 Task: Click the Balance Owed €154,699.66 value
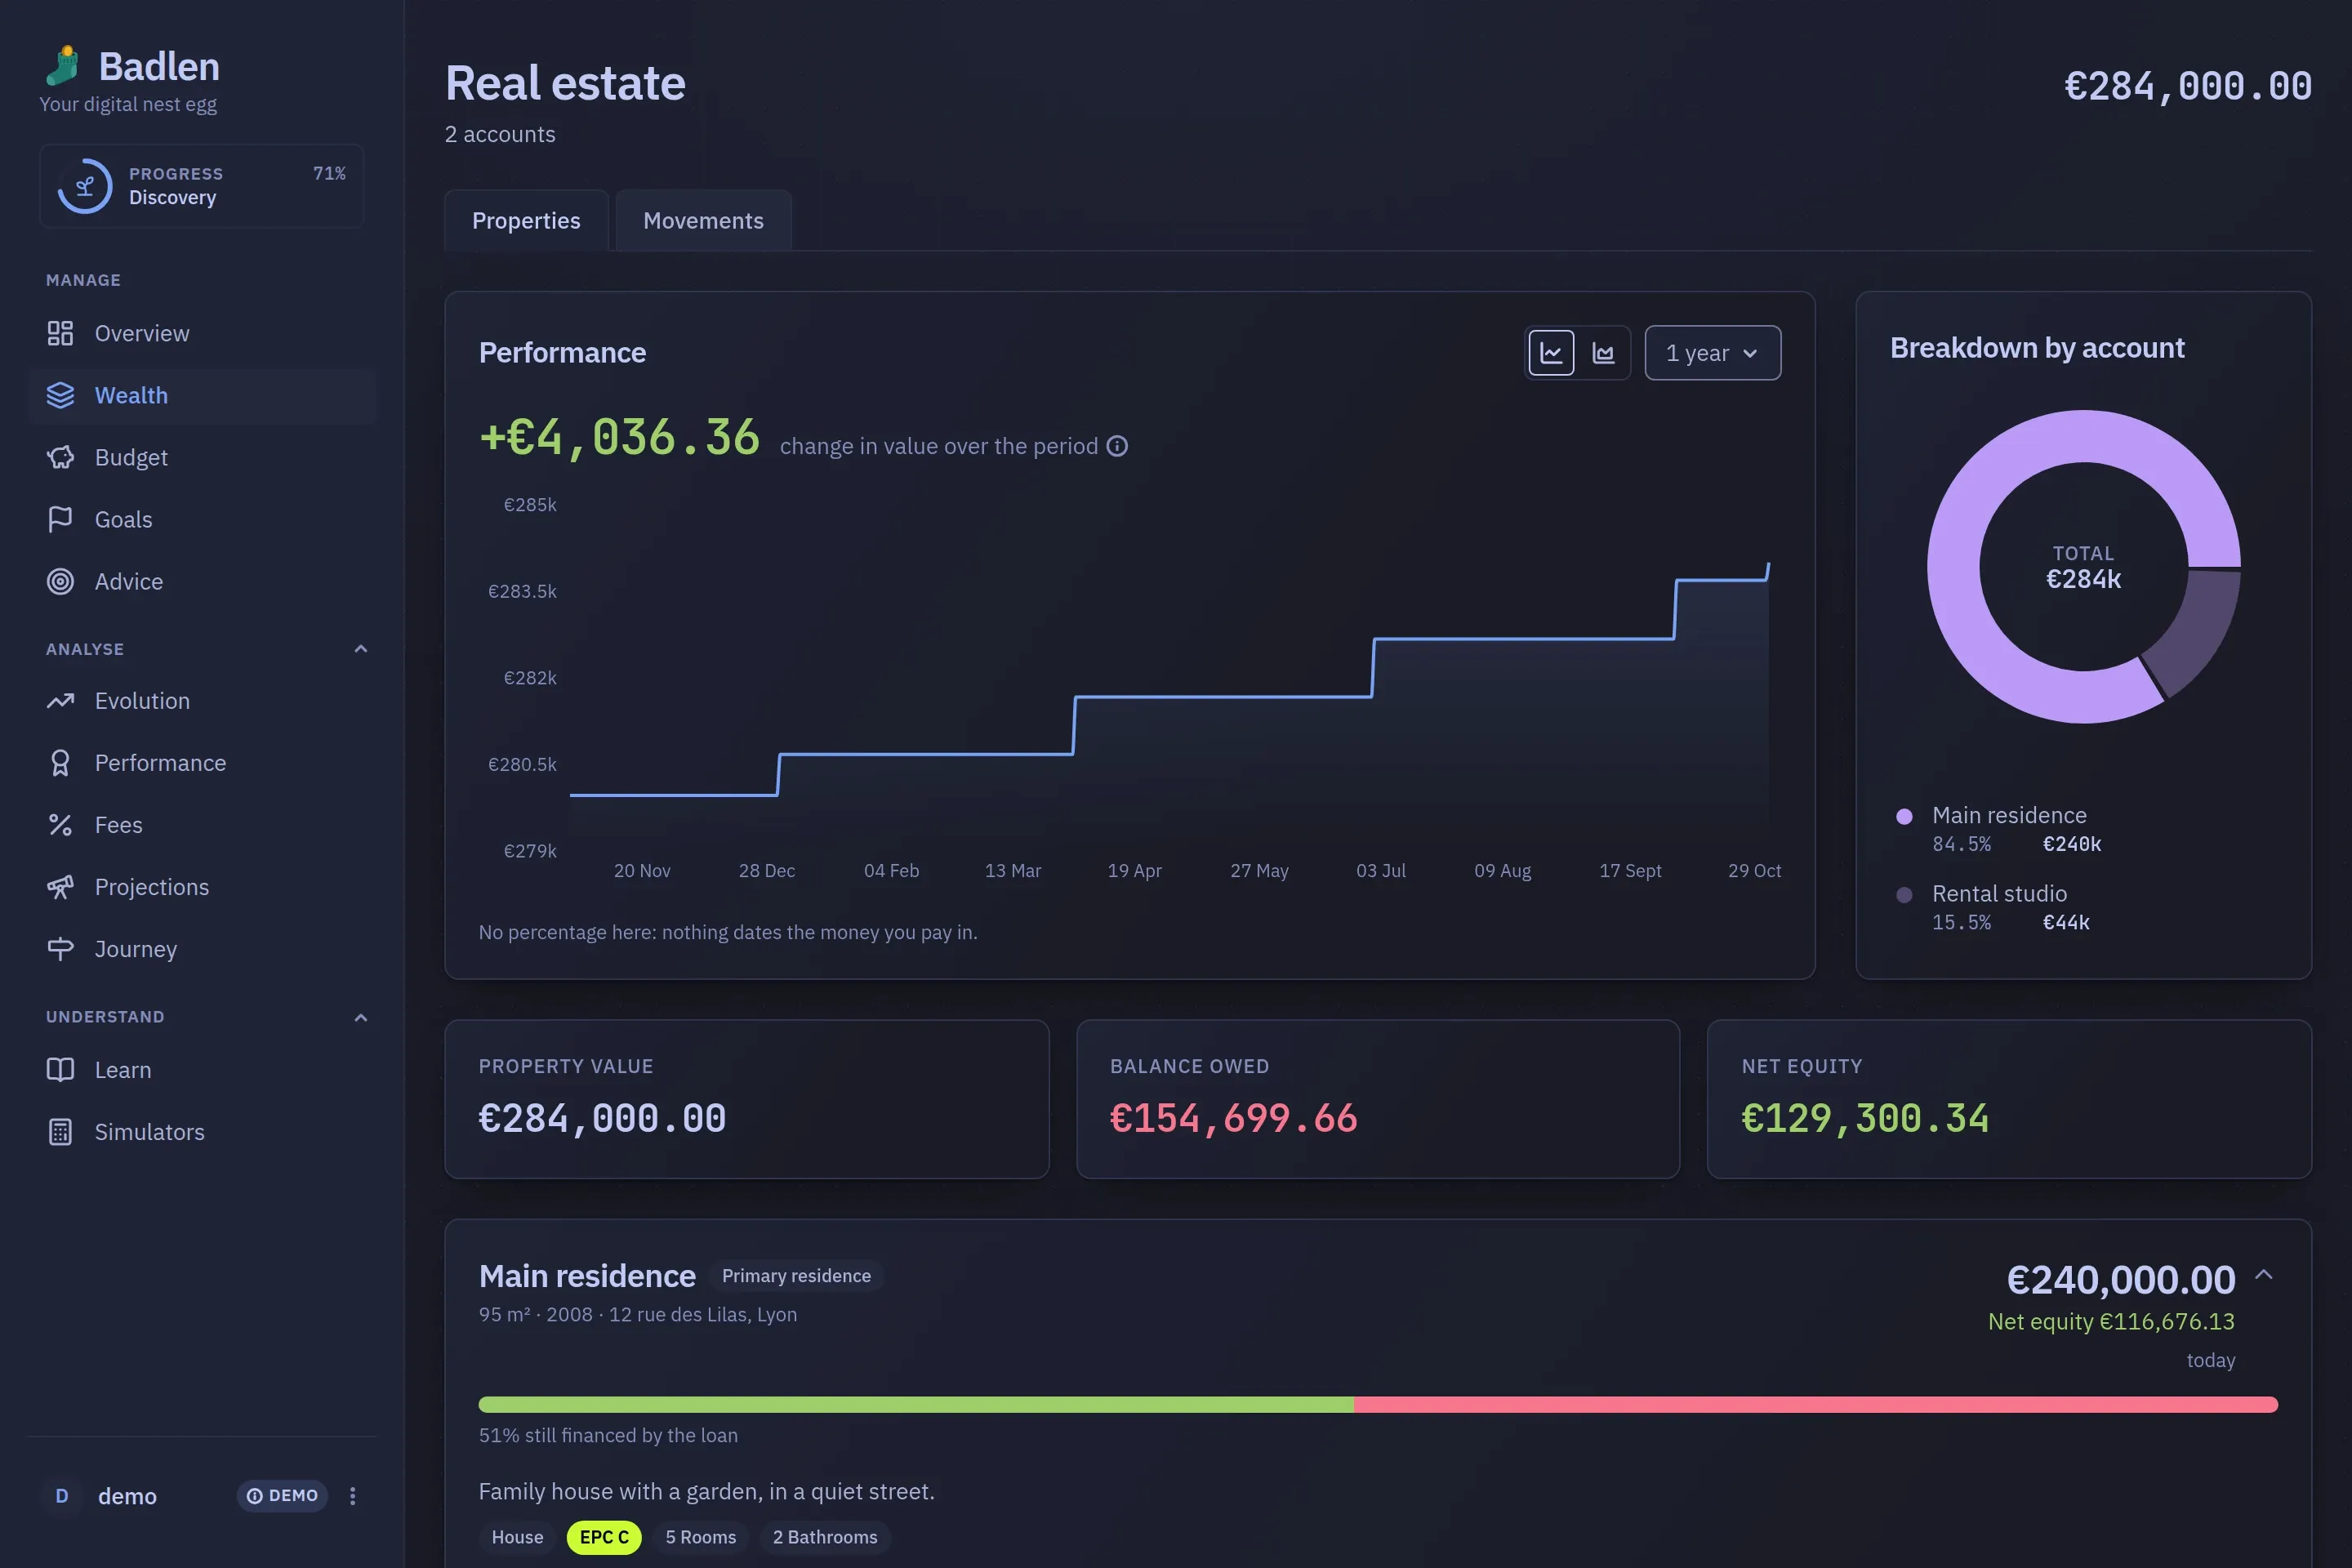(1234, 1118)
